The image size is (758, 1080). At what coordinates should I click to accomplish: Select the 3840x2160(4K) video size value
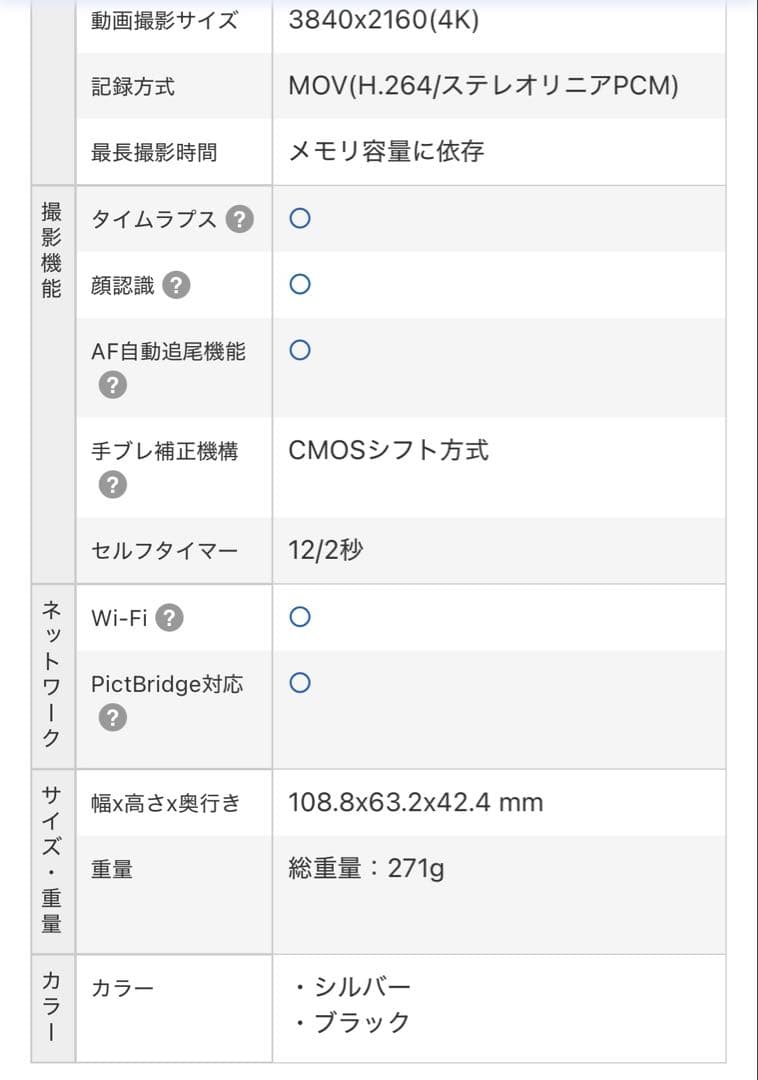point(383,20)
